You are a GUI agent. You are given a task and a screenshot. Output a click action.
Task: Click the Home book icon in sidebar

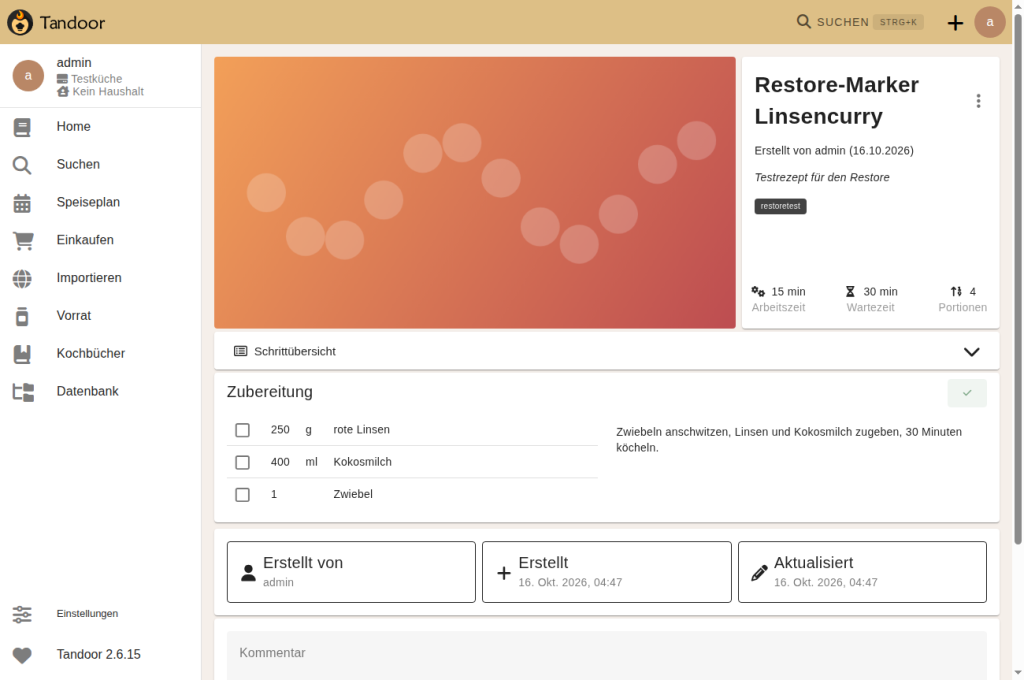[22, 127]
